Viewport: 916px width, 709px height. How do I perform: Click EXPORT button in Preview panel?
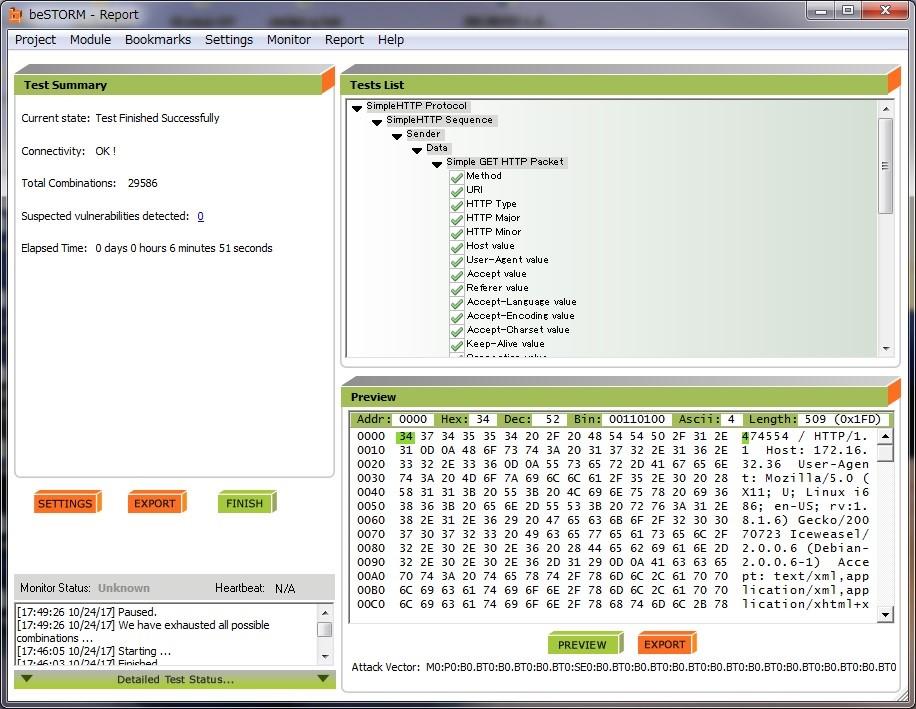pos(667,644)
